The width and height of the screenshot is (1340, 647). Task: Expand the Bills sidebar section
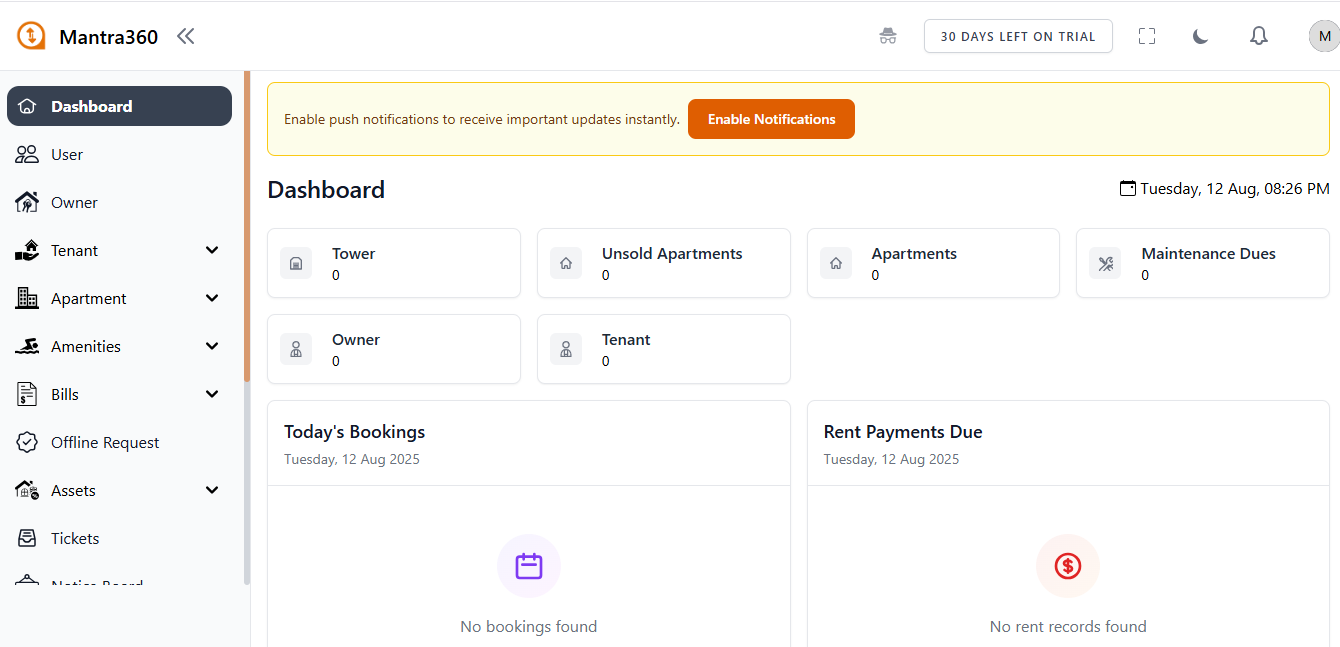click(x=211, y=394)
